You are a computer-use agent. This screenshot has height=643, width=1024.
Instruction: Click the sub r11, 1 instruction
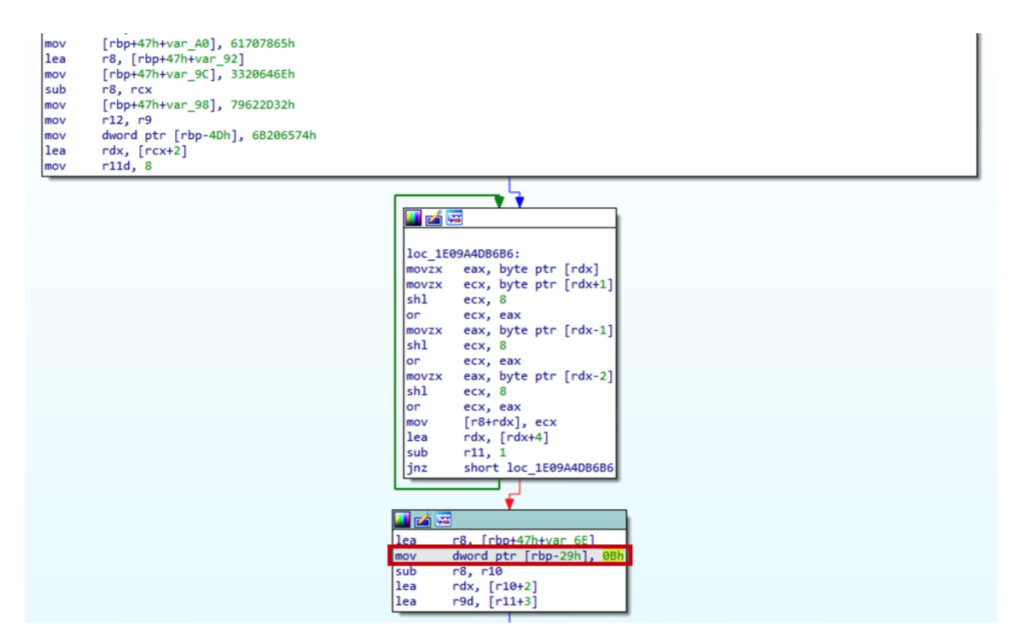click(x=458, y=453)
